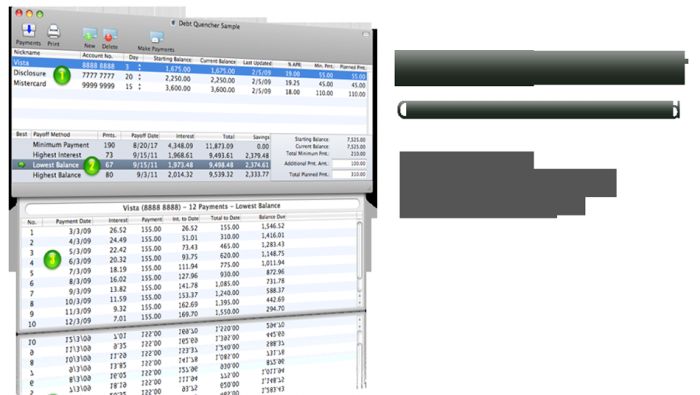Click balance due value 1,546.52

(272, 226)
